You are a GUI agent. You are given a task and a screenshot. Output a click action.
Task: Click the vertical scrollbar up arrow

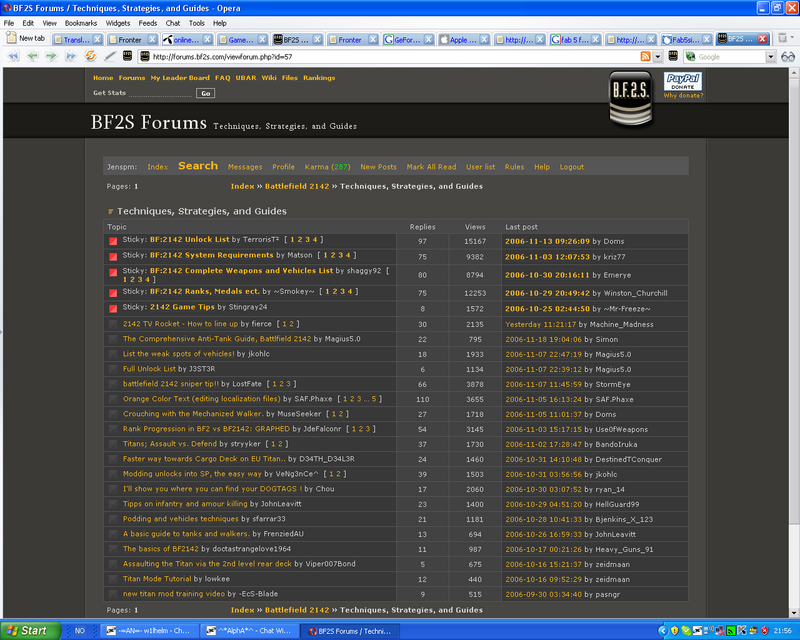coord(794,73)
